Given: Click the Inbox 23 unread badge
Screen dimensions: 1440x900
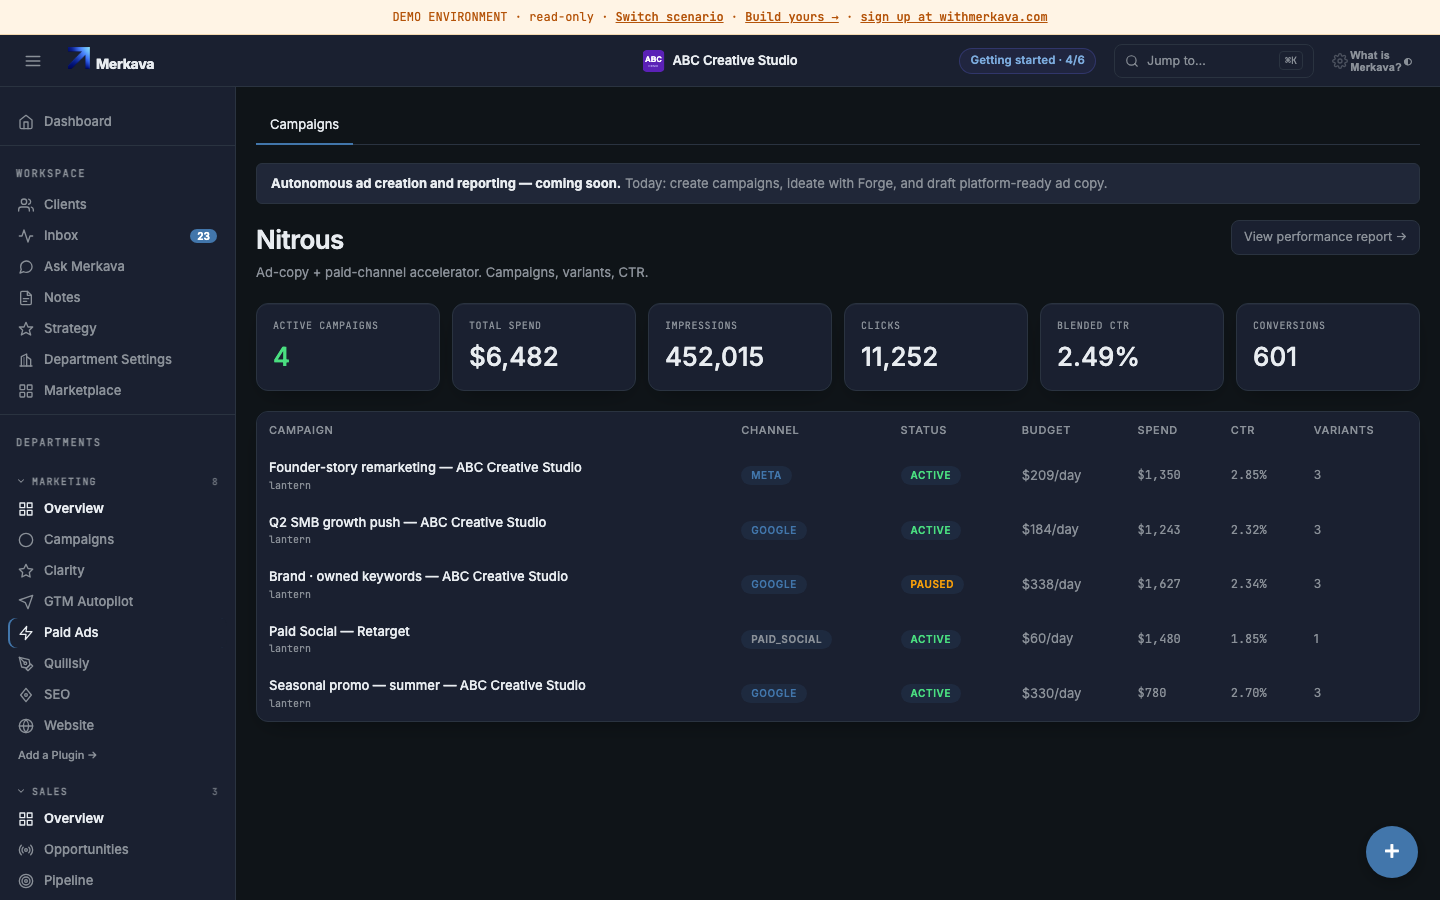Looking at the screenshot, I should pyautogui.click(x=203, y=236).
